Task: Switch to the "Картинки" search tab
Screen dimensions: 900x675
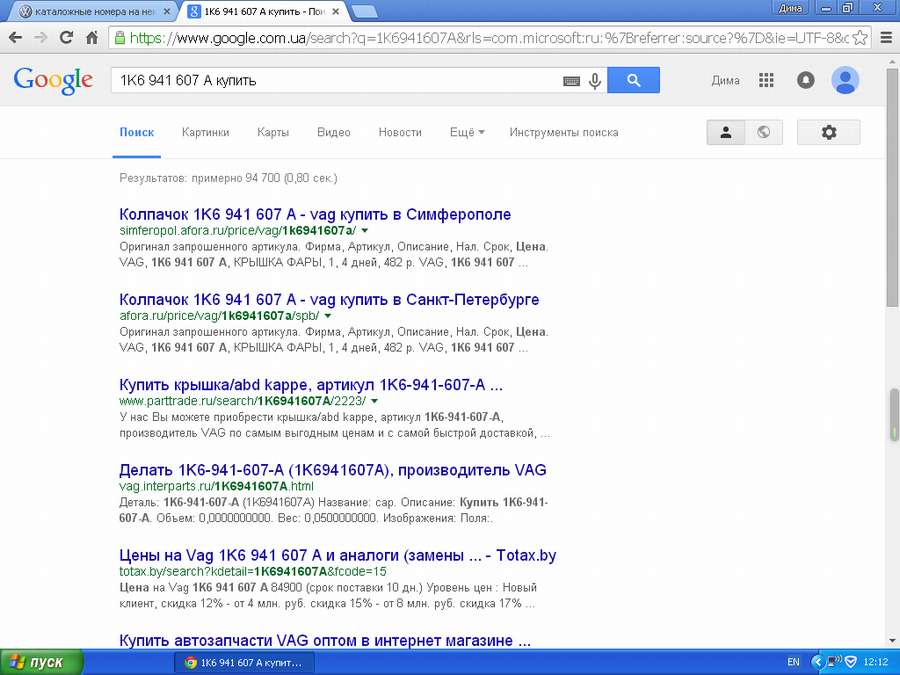Action: (205, 132)
